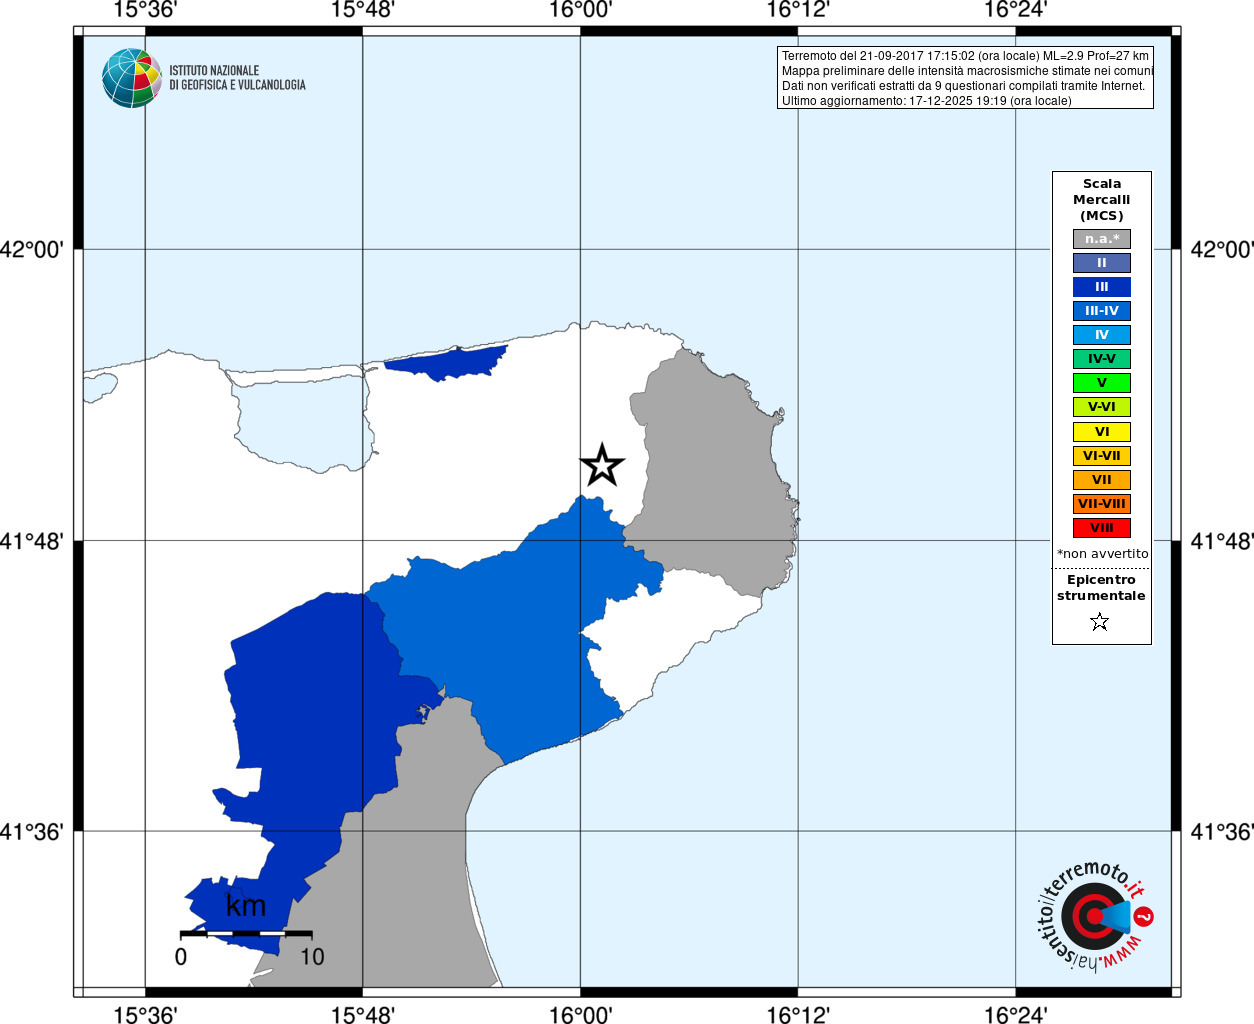Select the bright green V legend swatch

pyautogui.click(x=1102, y=383)
